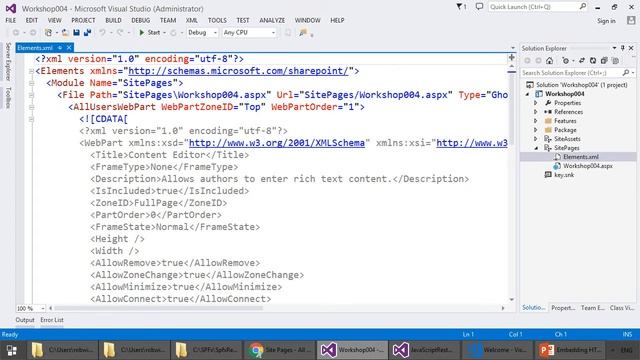Expand the Package folder

536,130
